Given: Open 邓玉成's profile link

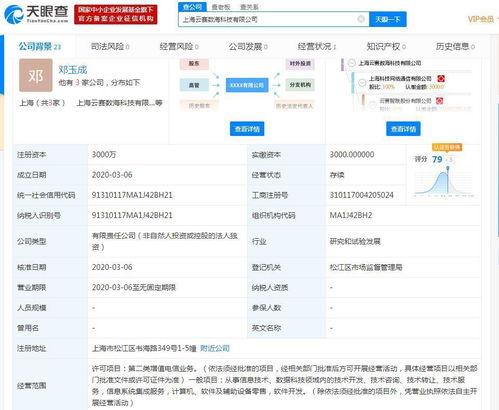Looking at the screenshot, I should [73, 70].
